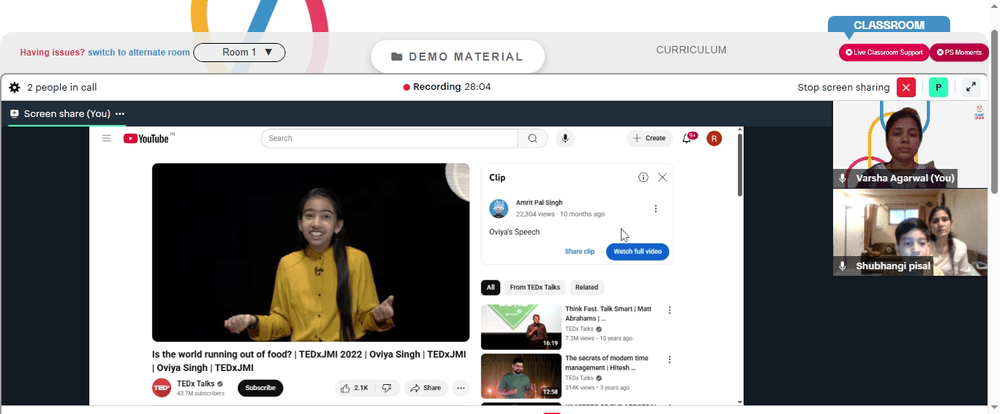Focus the YouTube search field
Image resolution: width=1000 pixels, height=414 pixels.
tap(389, 138)
